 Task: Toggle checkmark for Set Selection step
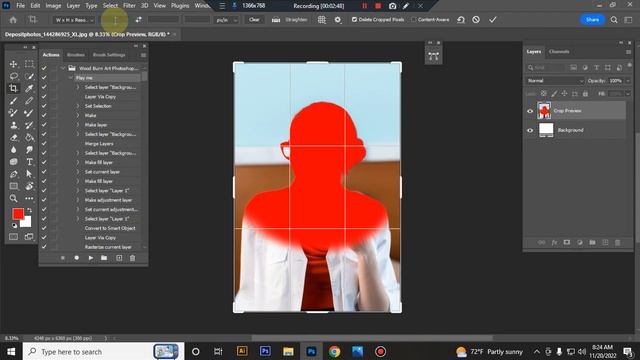tap(44, 106)
